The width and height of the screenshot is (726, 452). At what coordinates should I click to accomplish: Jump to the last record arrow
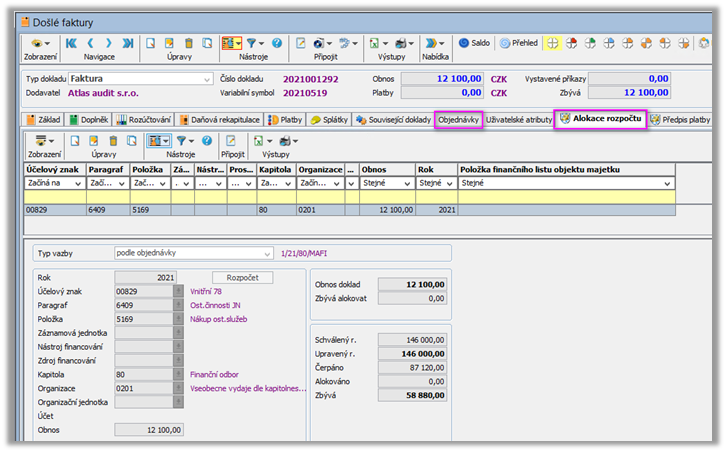(x=126, y=43)
